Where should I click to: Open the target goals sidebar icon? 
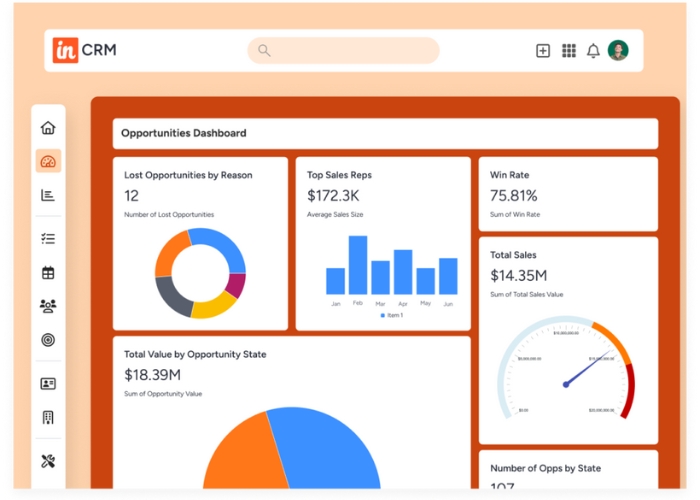pyautogui.click(x=48, y=340)
